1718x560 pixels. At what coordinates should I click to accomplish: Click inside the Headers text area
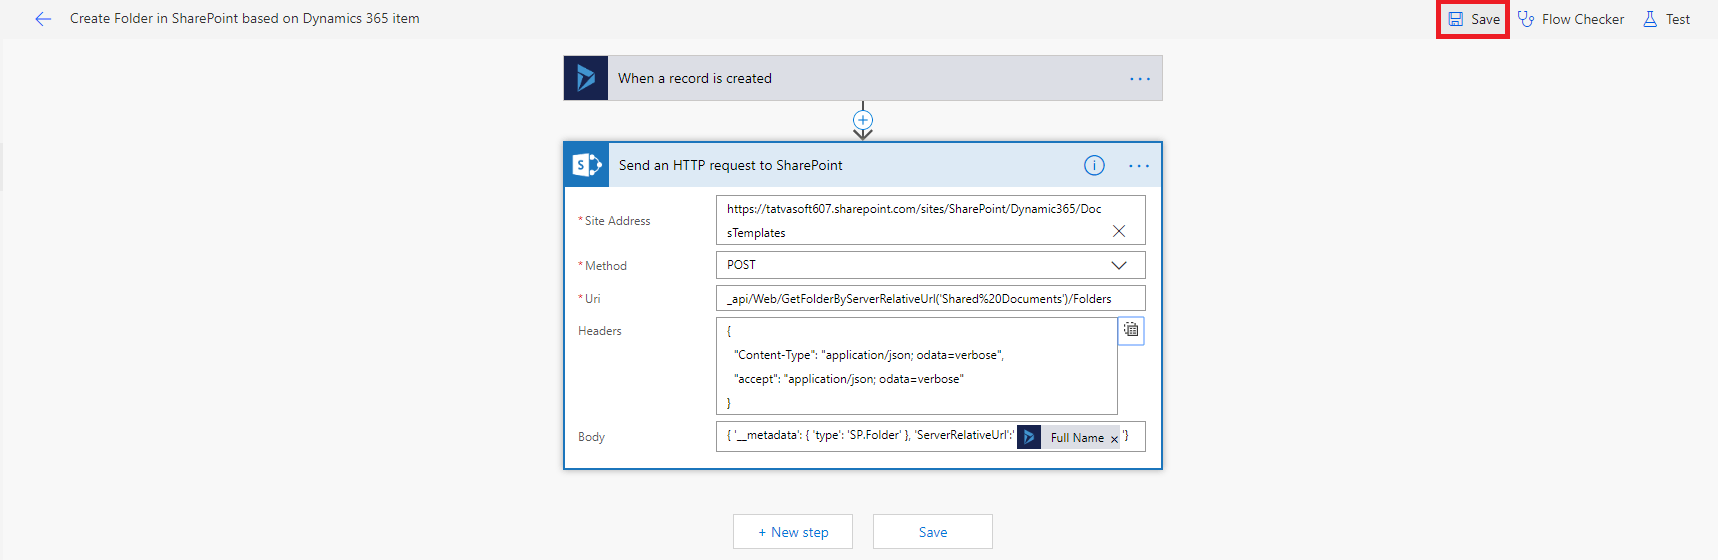917,366
